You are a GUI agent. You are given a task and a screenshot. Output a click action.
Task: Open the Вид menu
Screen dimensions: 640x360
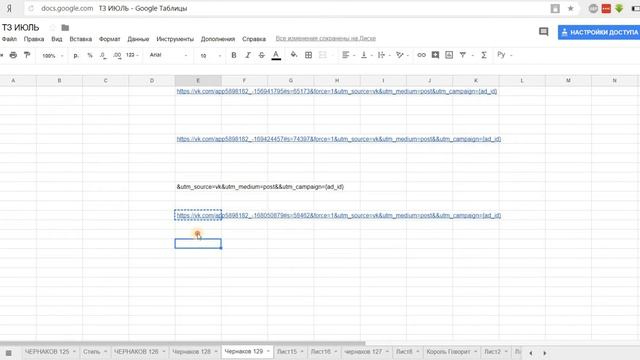(57, 39)
